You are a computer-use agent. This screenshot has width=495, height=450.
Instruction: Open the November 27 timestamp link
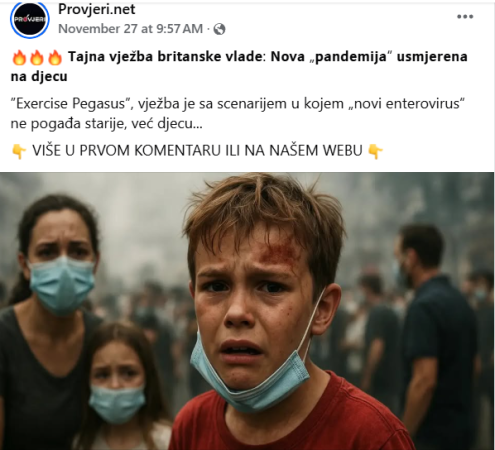coord(130,29)
